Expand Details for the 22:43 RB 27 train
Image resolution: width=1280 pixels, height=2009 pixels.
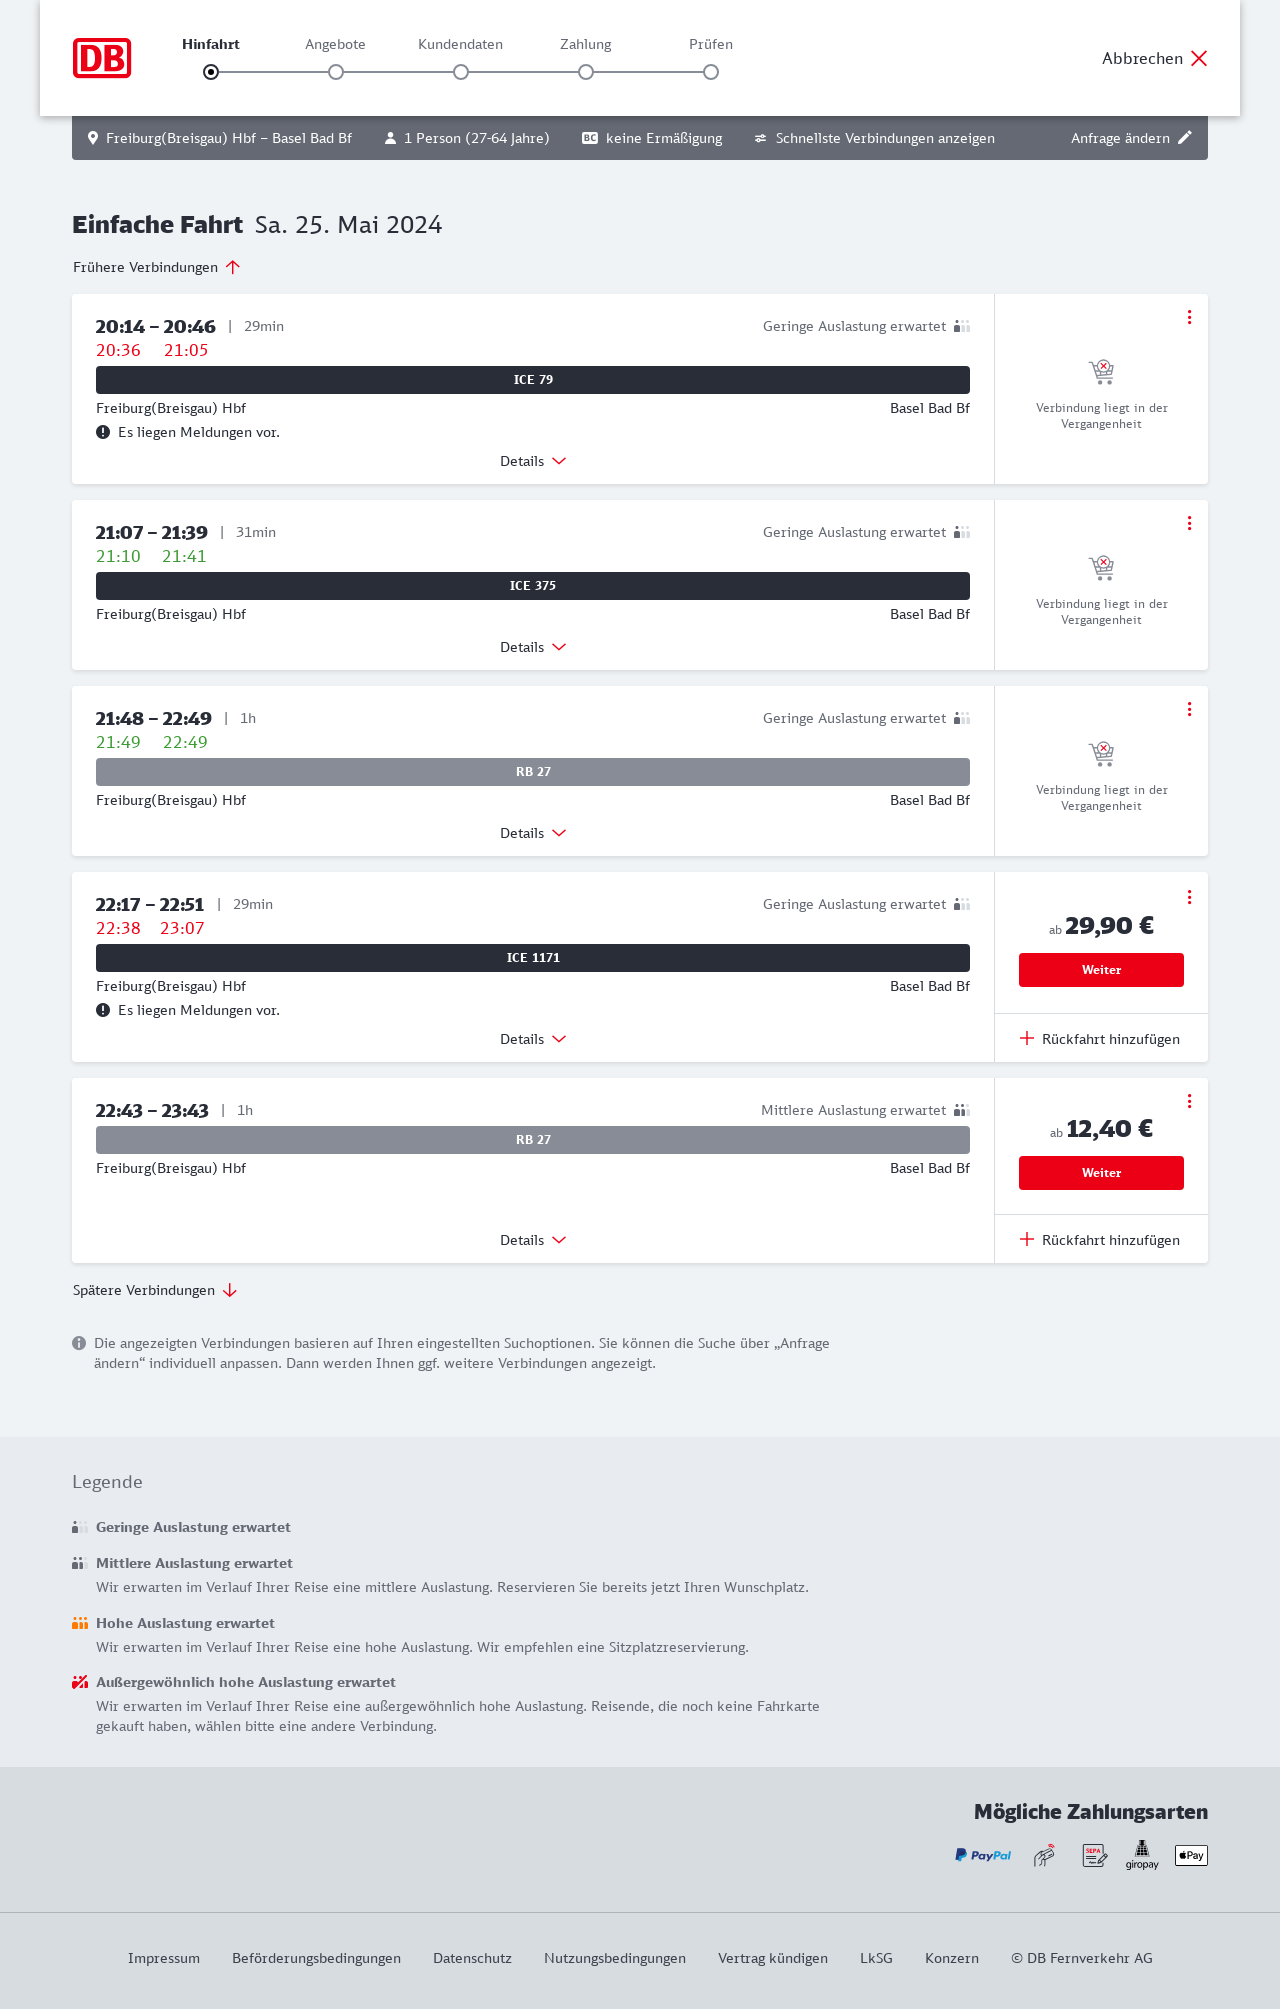pyautogui.click(x=533, y=1240)
